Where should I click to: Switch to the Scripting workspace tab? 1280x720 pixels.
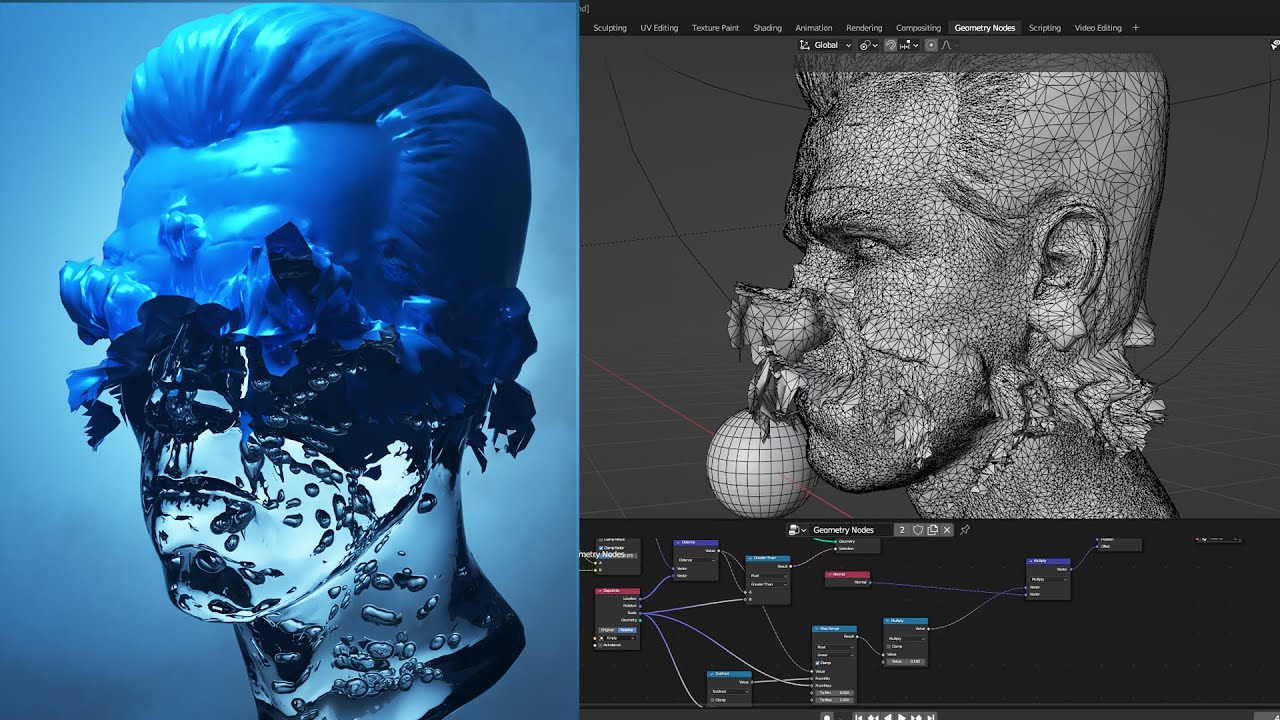coord(1045,28)
